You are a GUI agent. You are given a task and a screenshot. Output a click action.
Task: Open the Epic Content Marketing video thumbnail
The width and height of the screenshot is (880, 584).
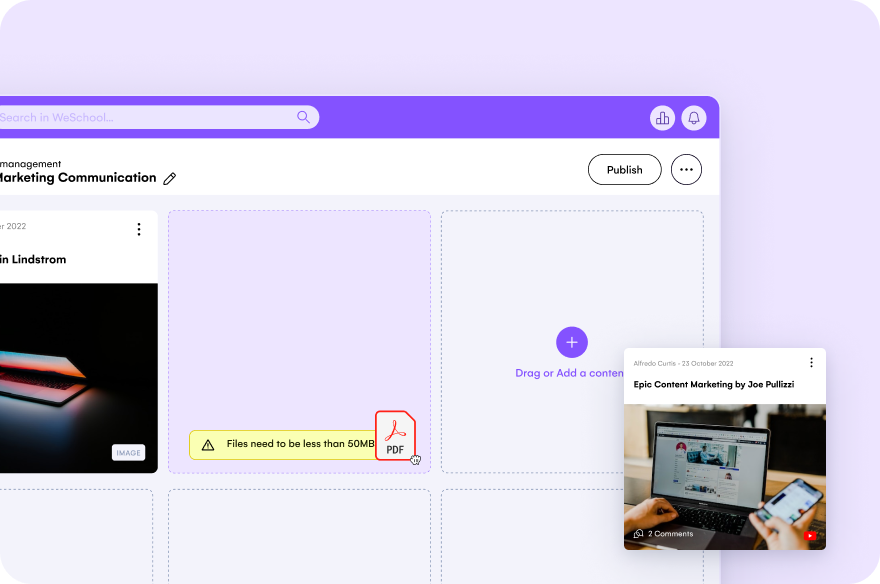[x=725, y=477]
